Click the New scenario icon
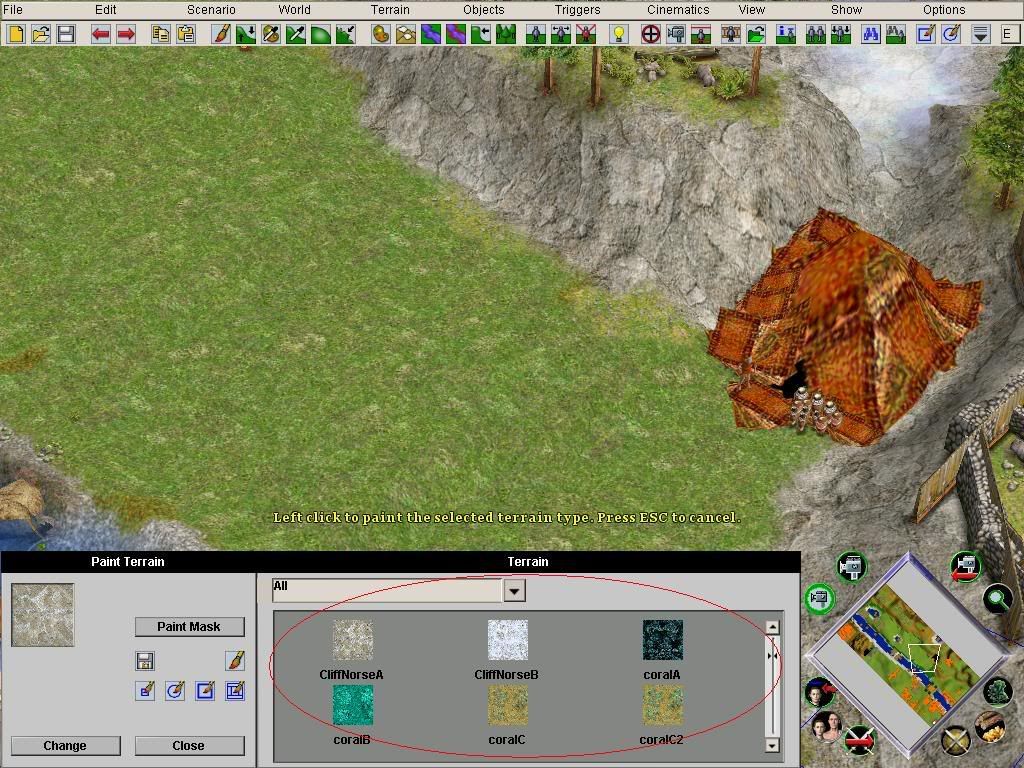The height and width of the screenshot is (768, 1024). pyautogui.click(x=16, y=34)
